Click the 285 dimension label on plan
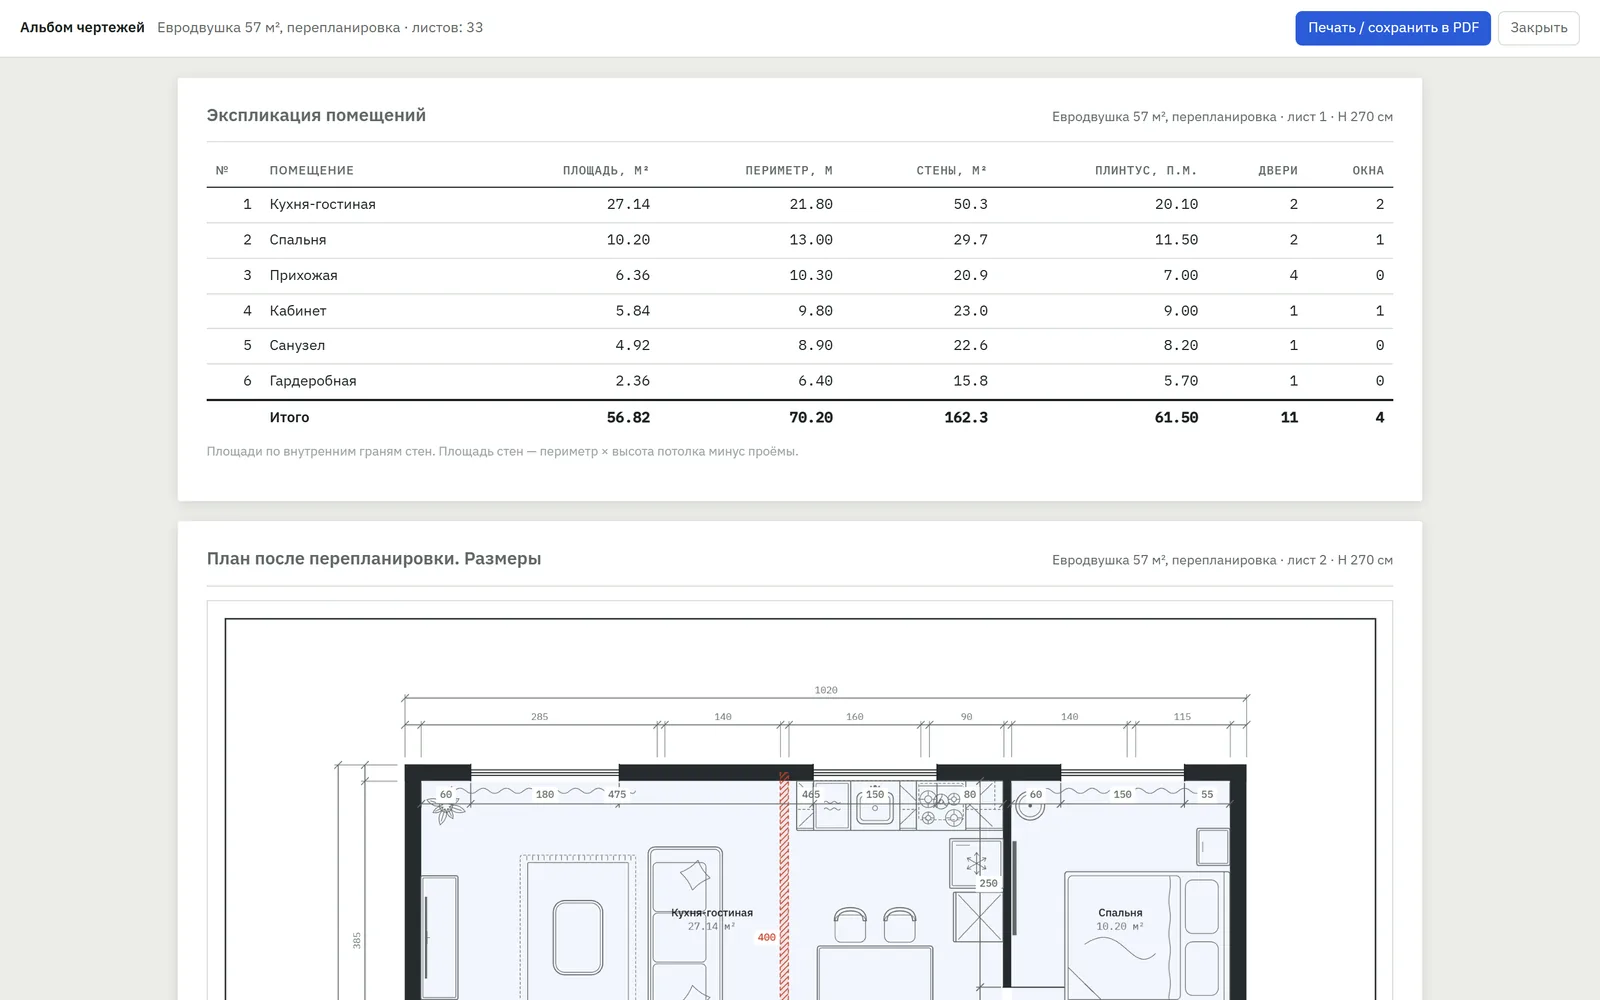The image size is (1600, 1000). point(540,717)
